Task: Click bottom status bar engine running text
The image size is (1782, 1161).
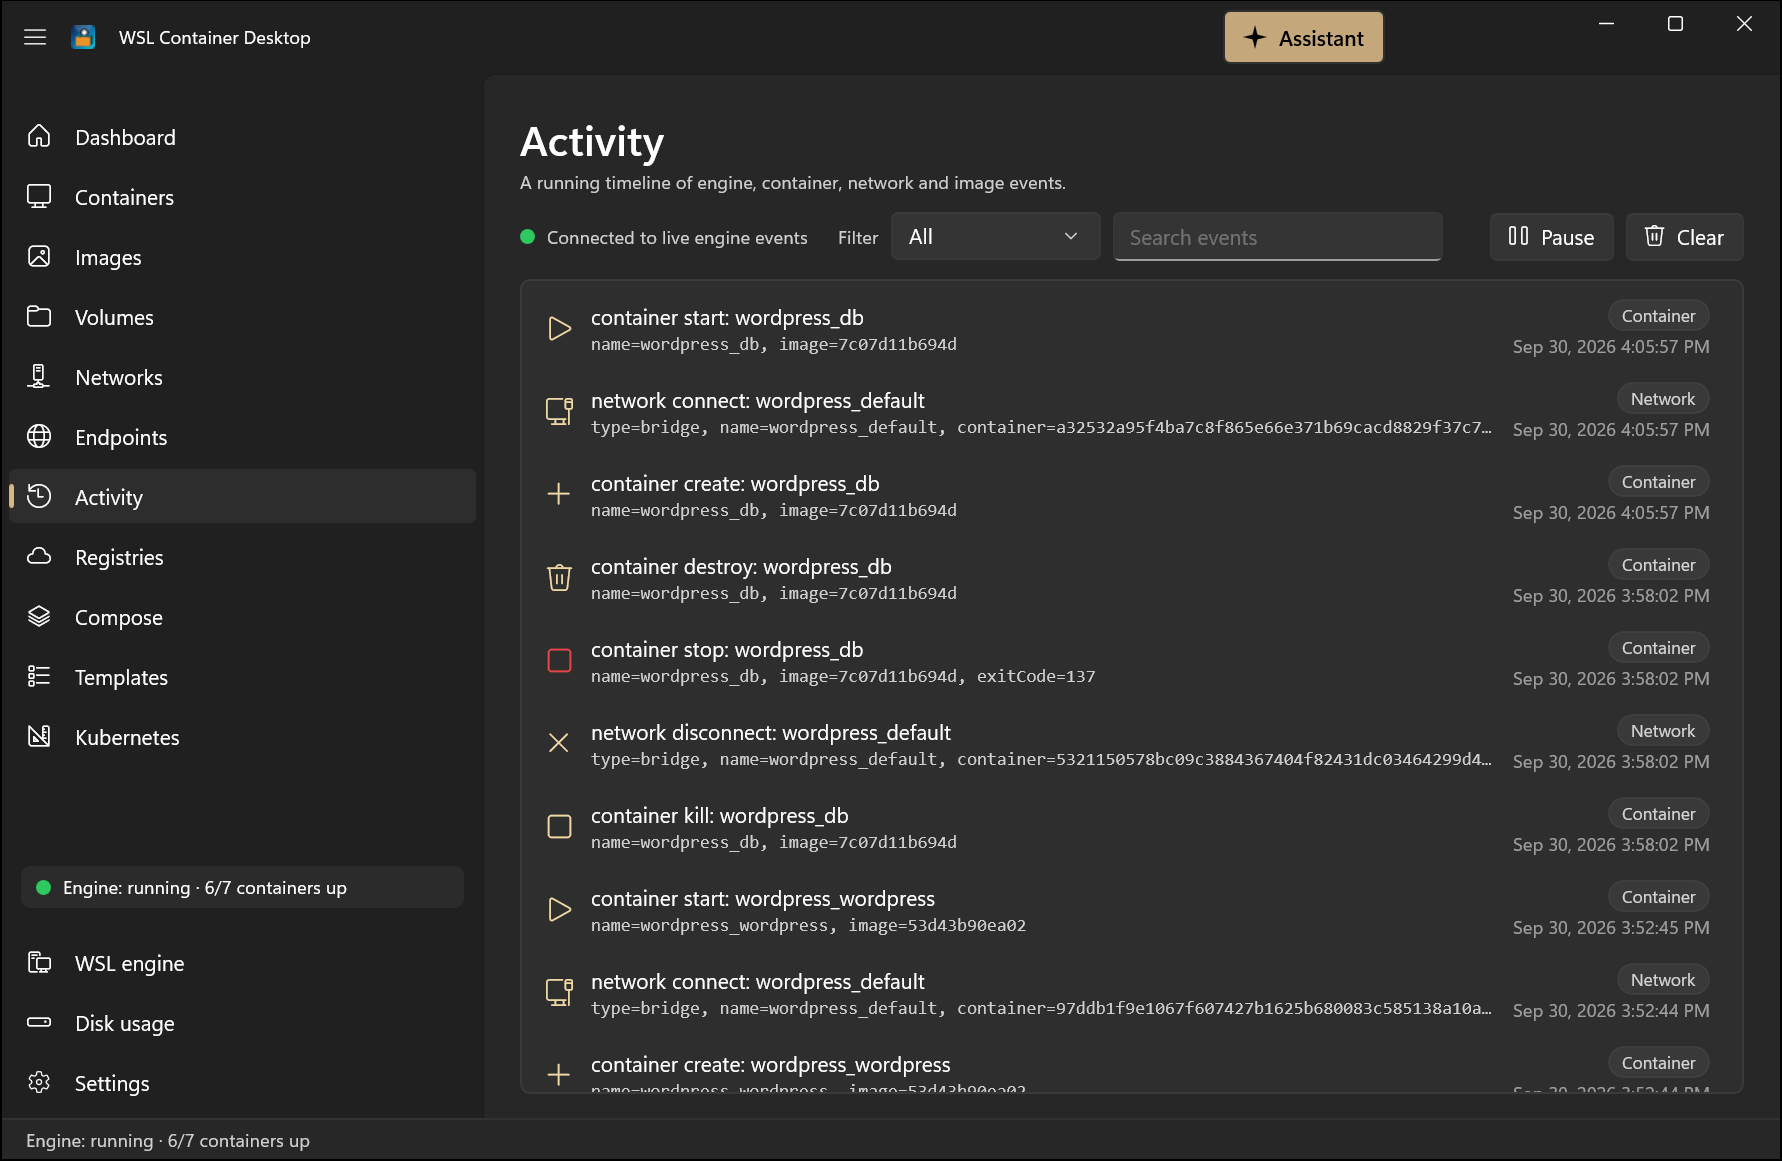Action: tap(168, 1141)
